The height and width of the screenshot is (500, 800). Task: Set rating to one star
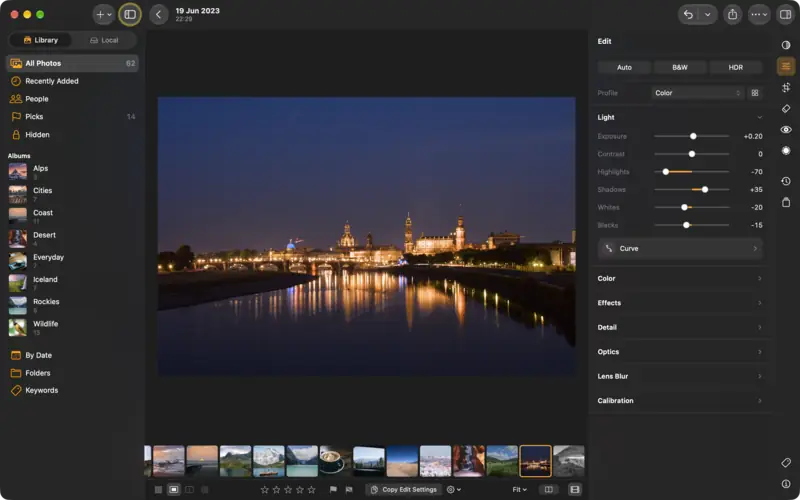tap(264, 490)
